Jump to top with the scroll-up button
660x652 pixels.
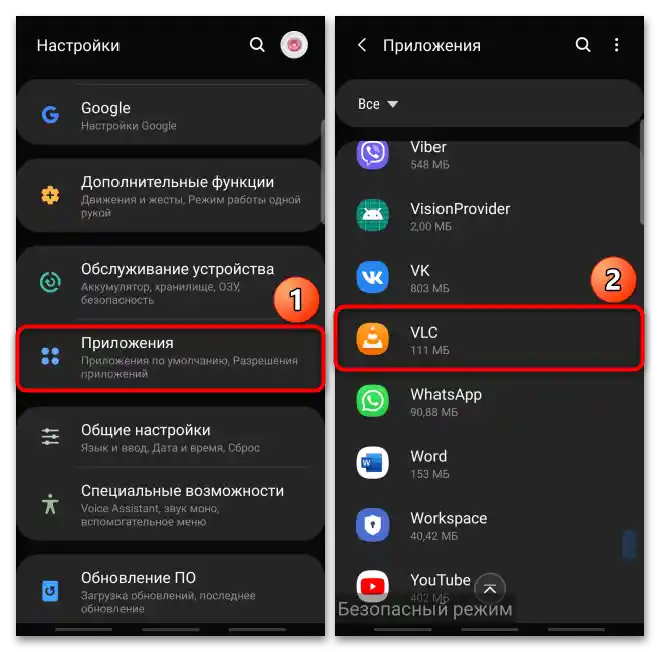[490, 588]
